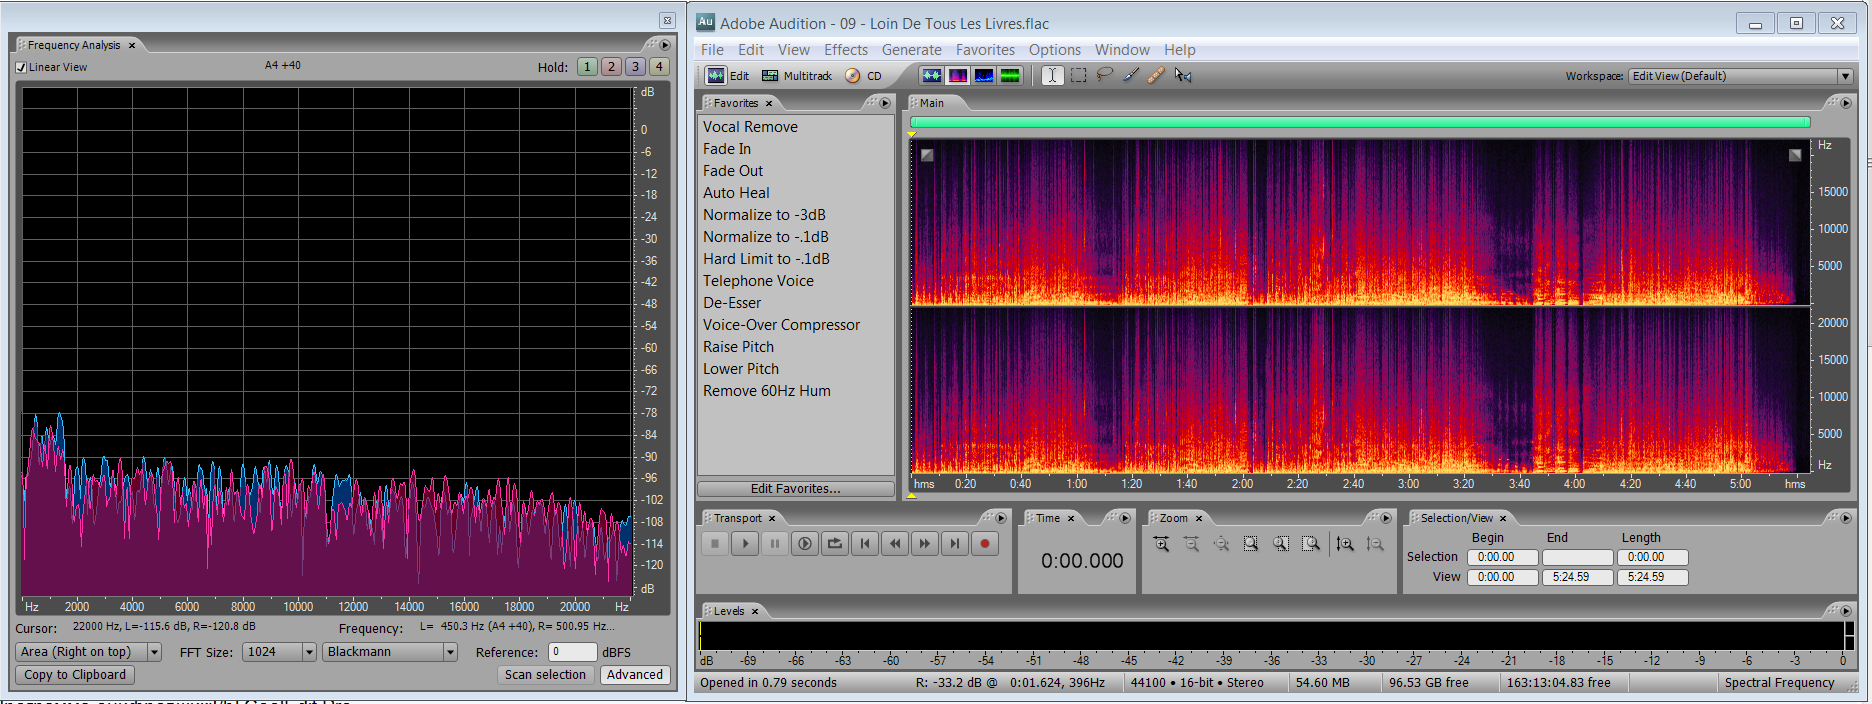Select the Time Selection tool
Viewport: 1872px width, 704px height.
tap(1052, 76)
